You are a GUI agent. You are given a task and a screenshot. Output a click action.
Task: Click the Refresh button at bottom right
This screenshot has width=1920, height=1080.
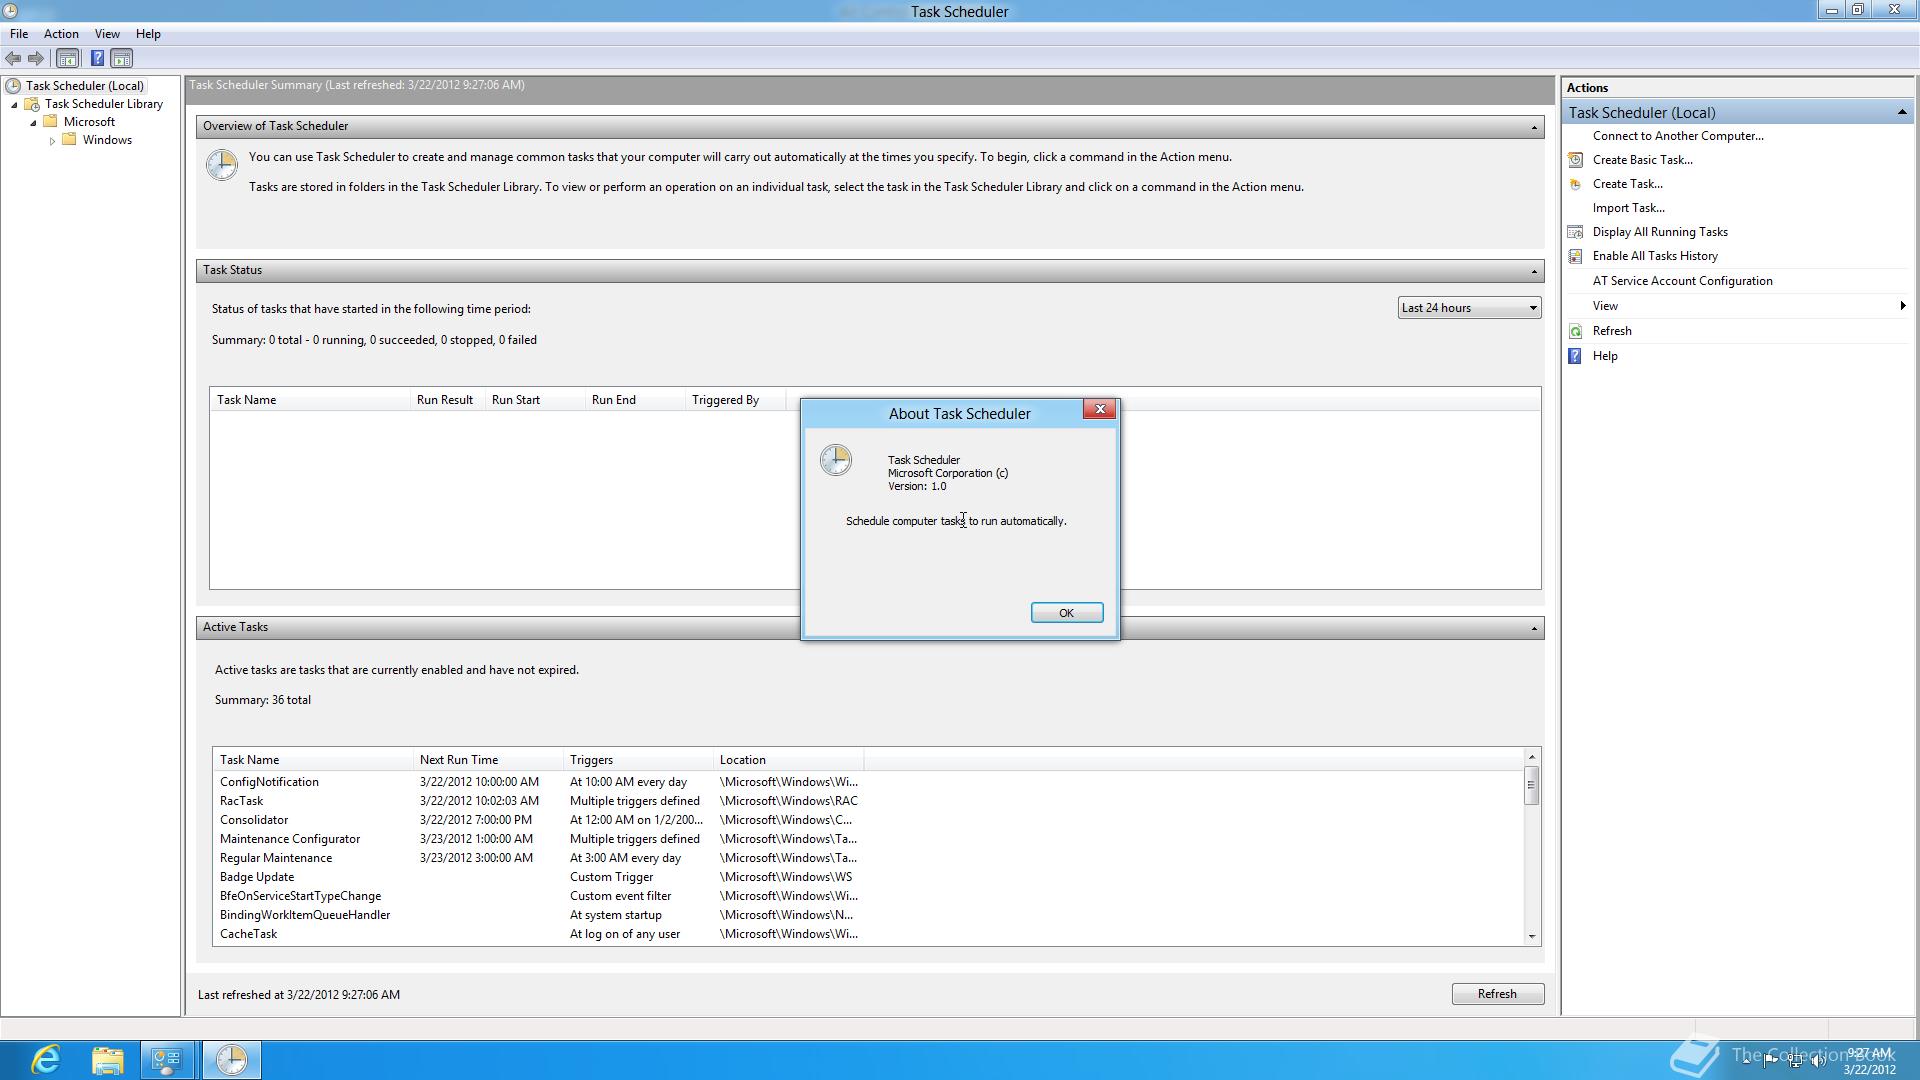[x=1497, y=993]
